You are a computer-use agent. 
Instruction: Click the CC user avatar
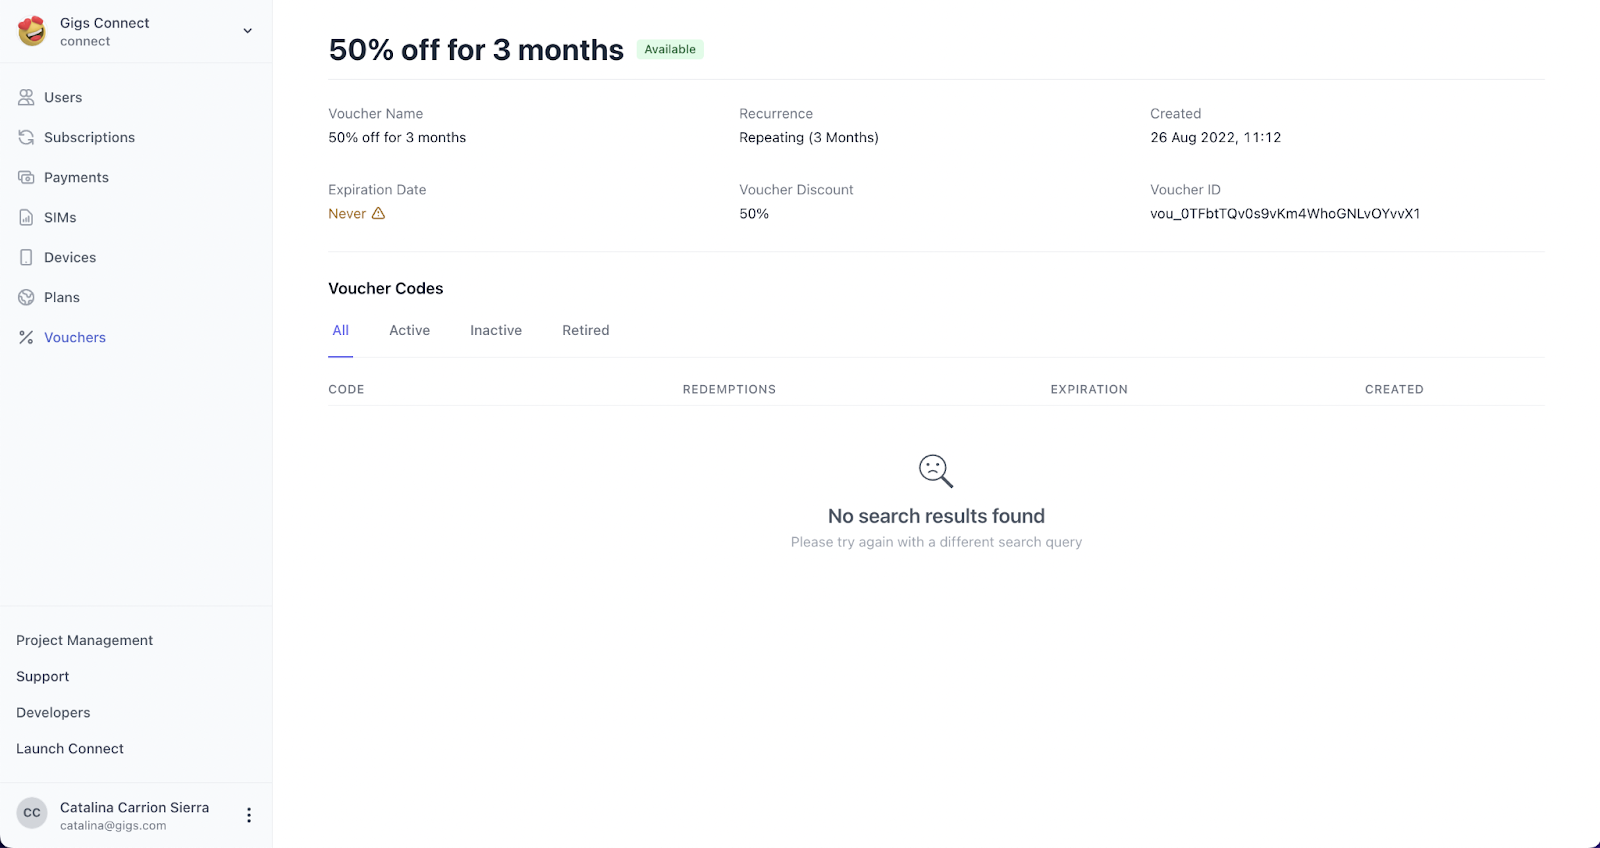(32, 813)
